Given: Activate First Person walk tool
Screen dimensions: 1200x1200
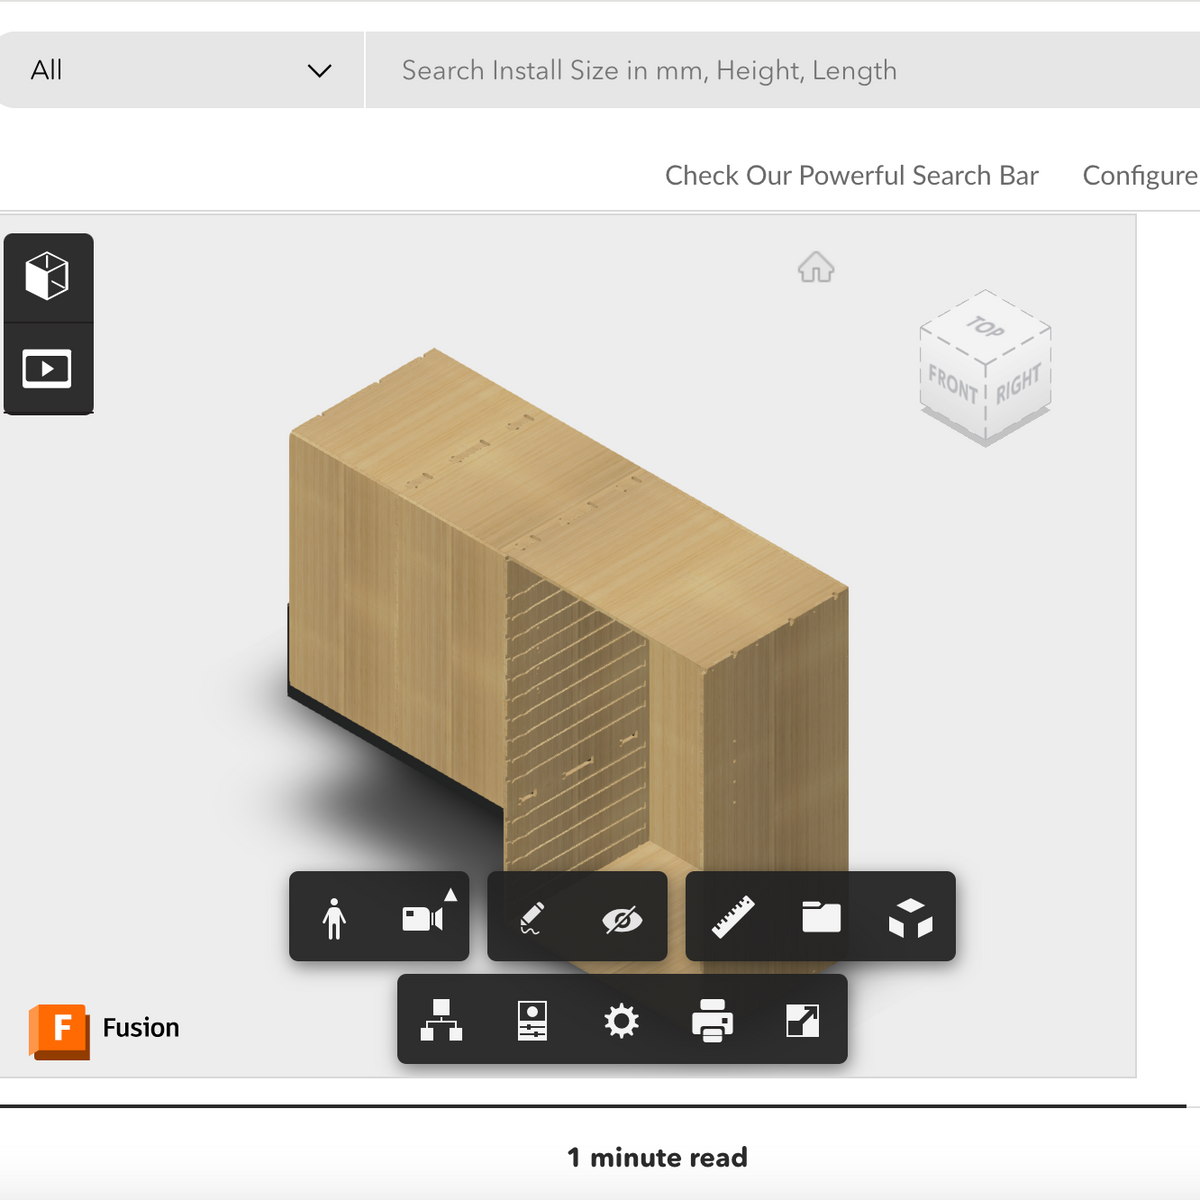Looking at the screenshot, I should click(x=334, y=917).
